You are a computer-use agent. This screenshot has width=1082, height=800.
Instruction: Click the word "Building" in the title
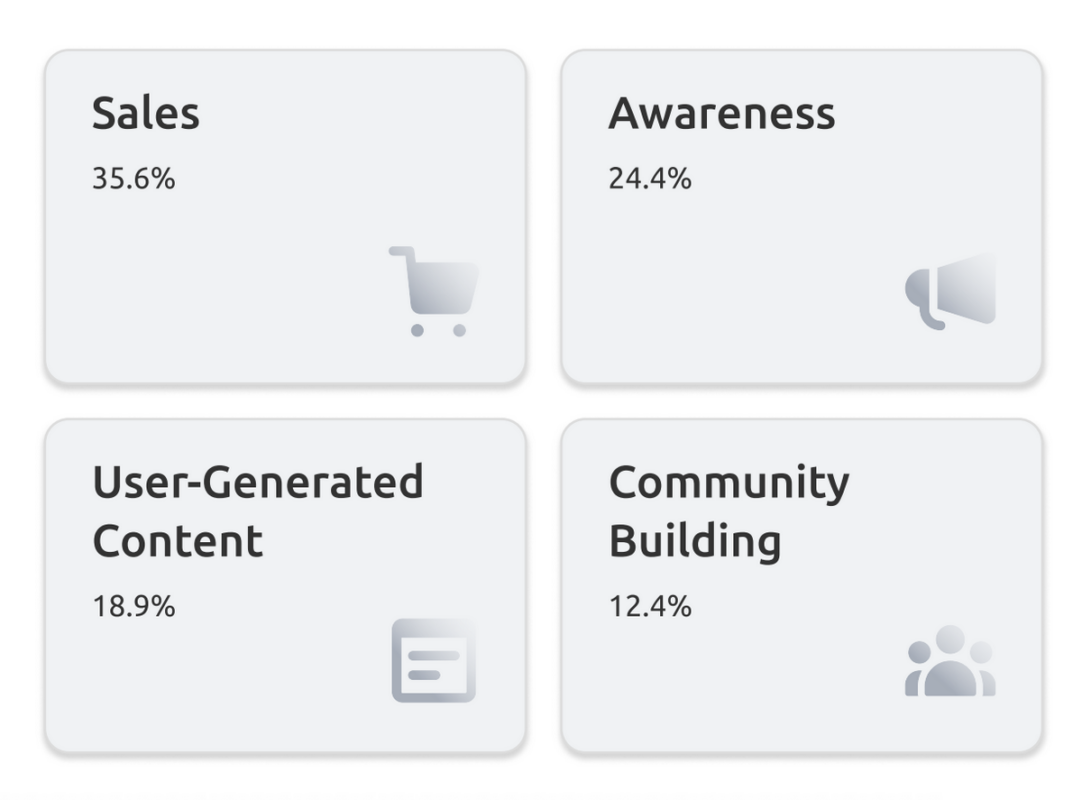tap(694, 541)
